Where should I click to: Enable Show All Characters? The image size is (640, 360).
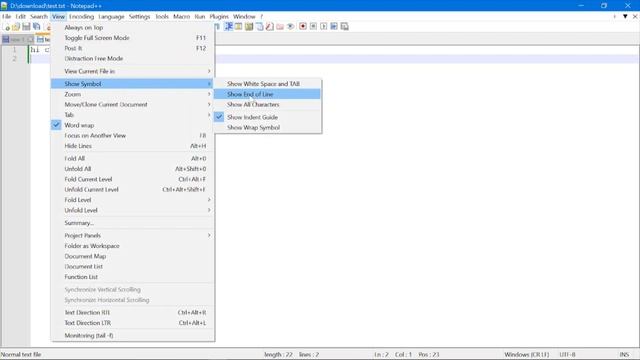[267, 104]
